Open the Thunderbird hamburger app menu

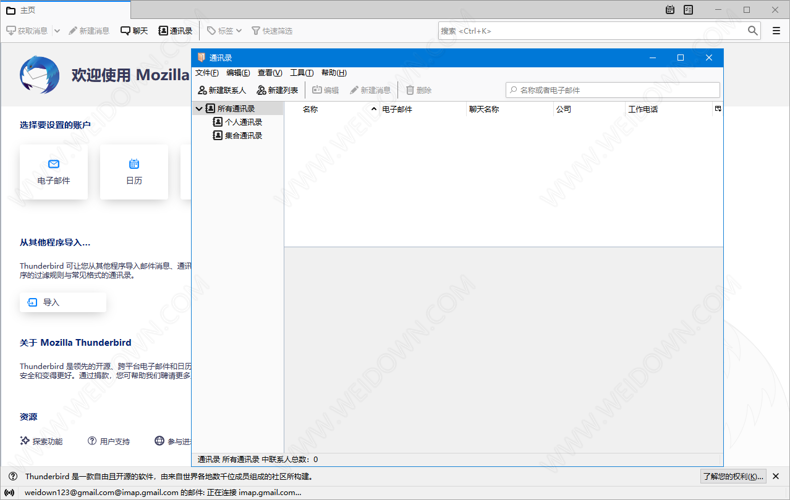(776, 31)
